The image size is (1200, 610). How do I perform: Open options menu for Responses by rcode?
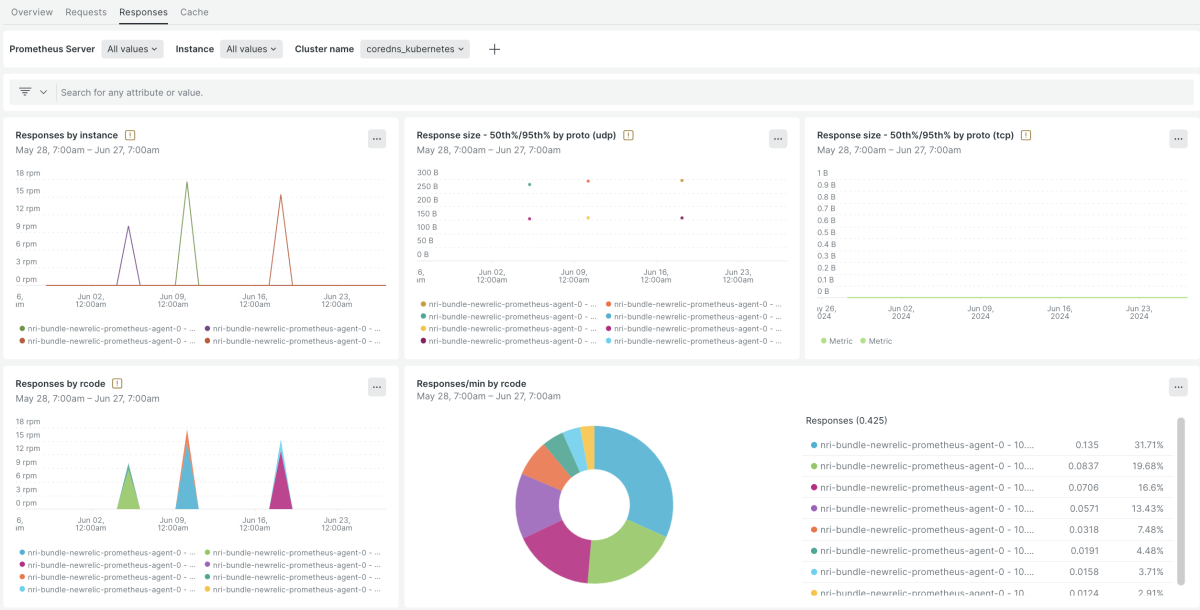[376, 387]
